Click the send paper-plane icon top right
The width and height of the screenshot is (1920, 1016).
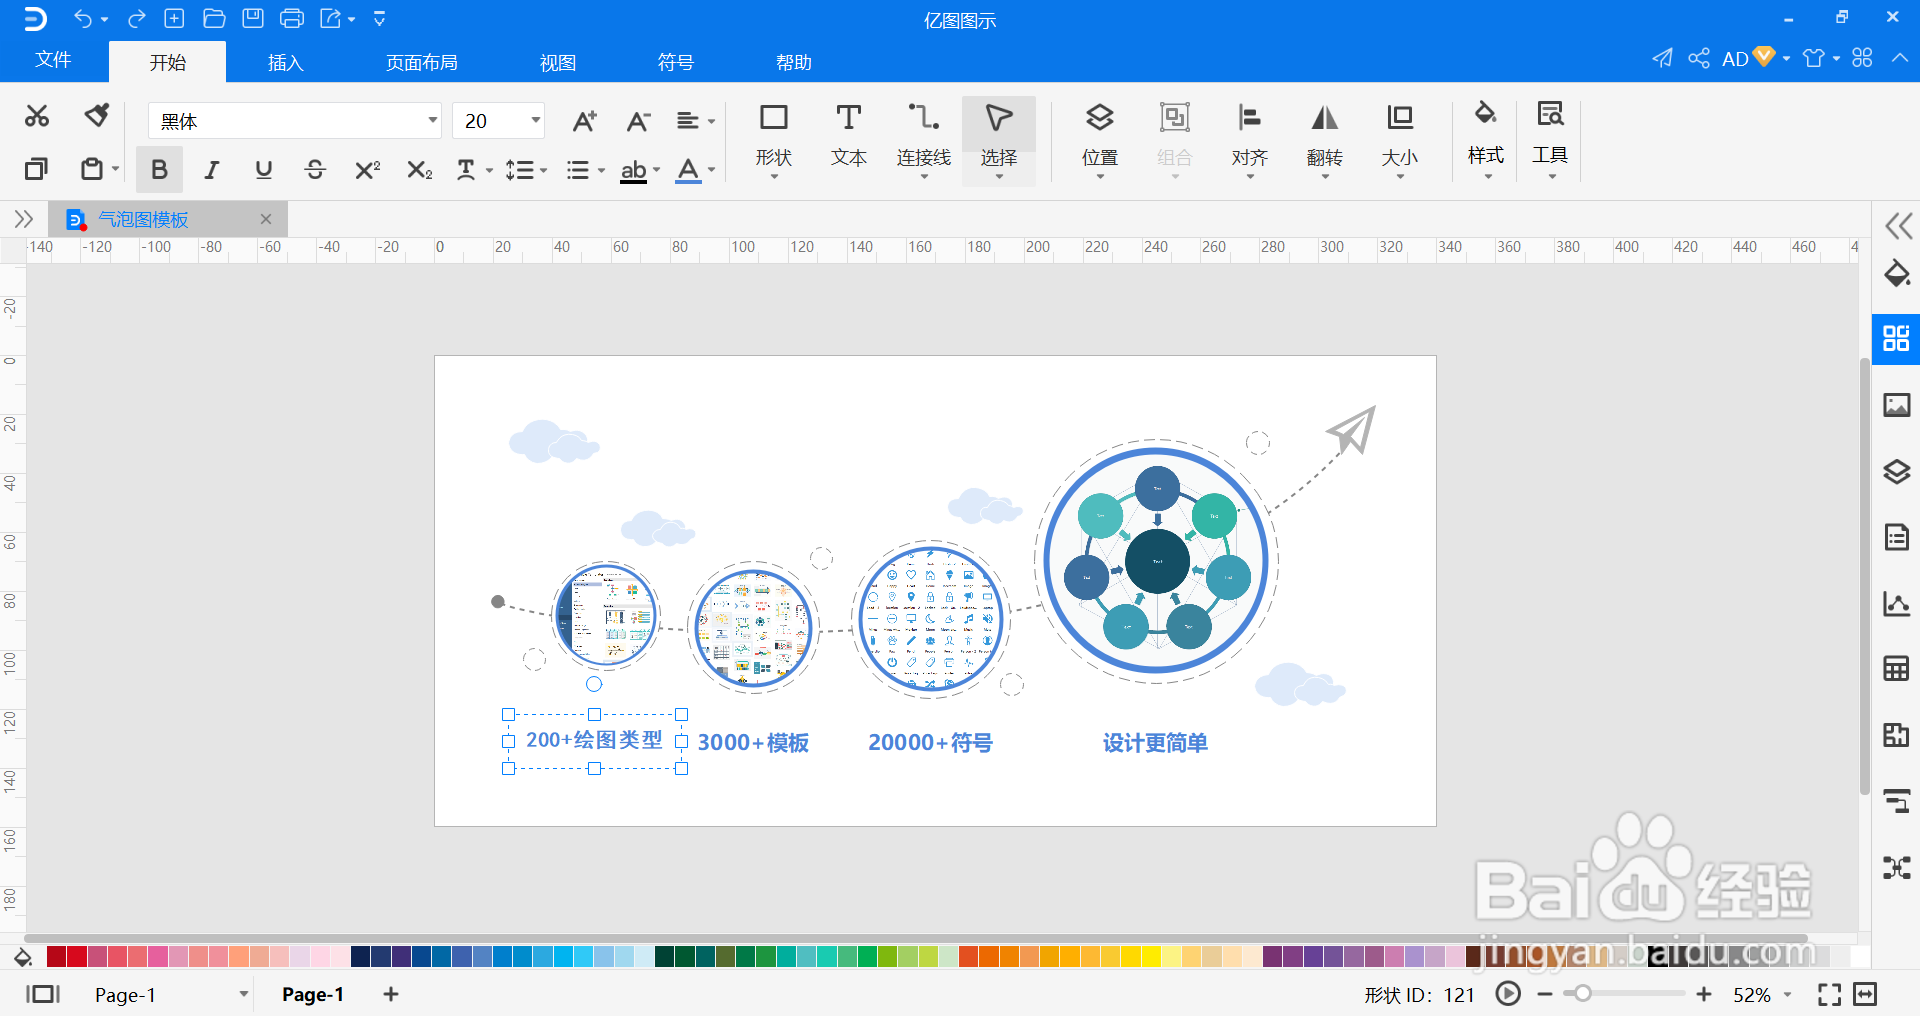click(1662, 58)
